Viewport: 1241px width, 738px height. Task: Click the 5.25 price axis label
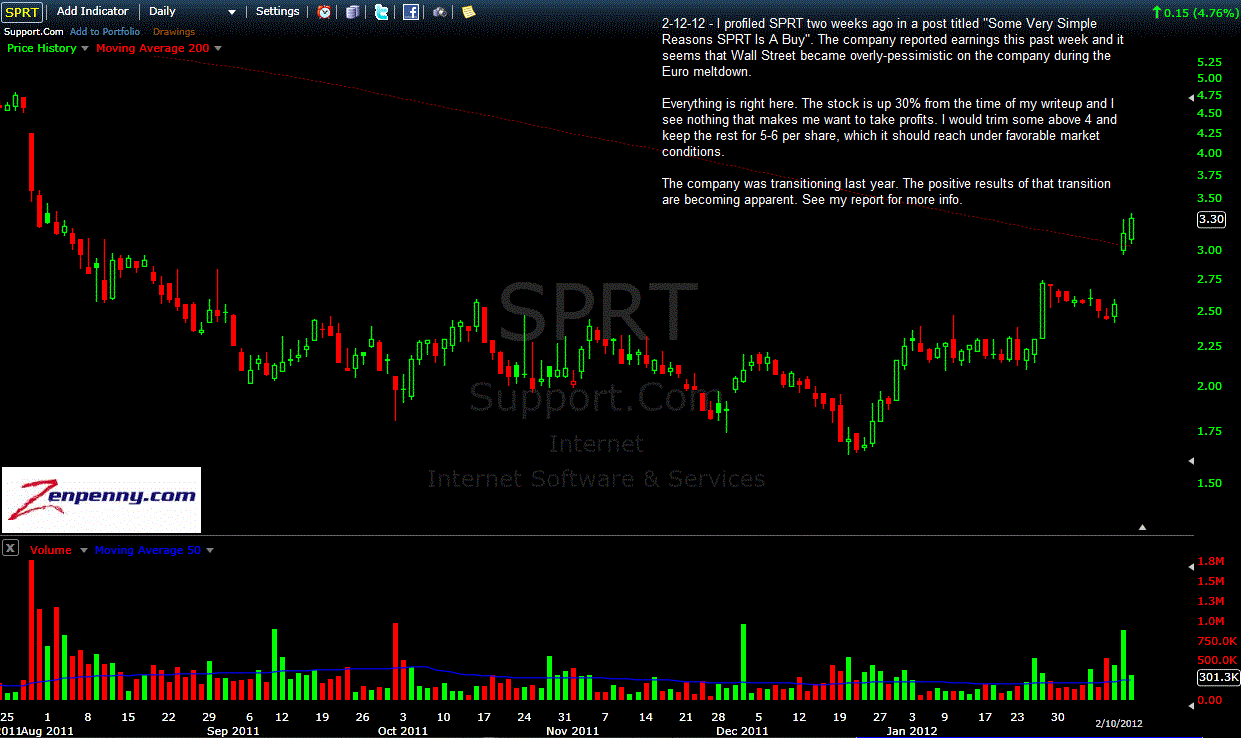(1209, 62)
